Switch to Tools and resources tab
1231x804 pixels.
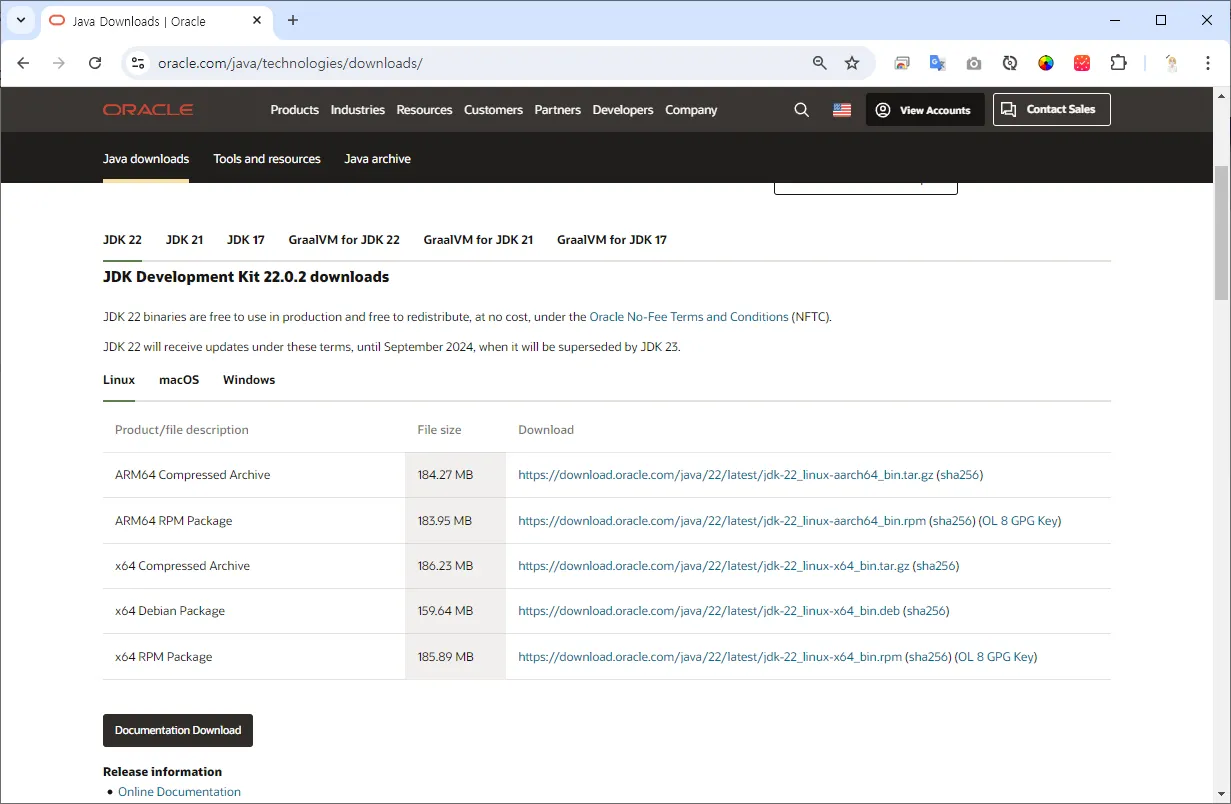coord(267,159)
